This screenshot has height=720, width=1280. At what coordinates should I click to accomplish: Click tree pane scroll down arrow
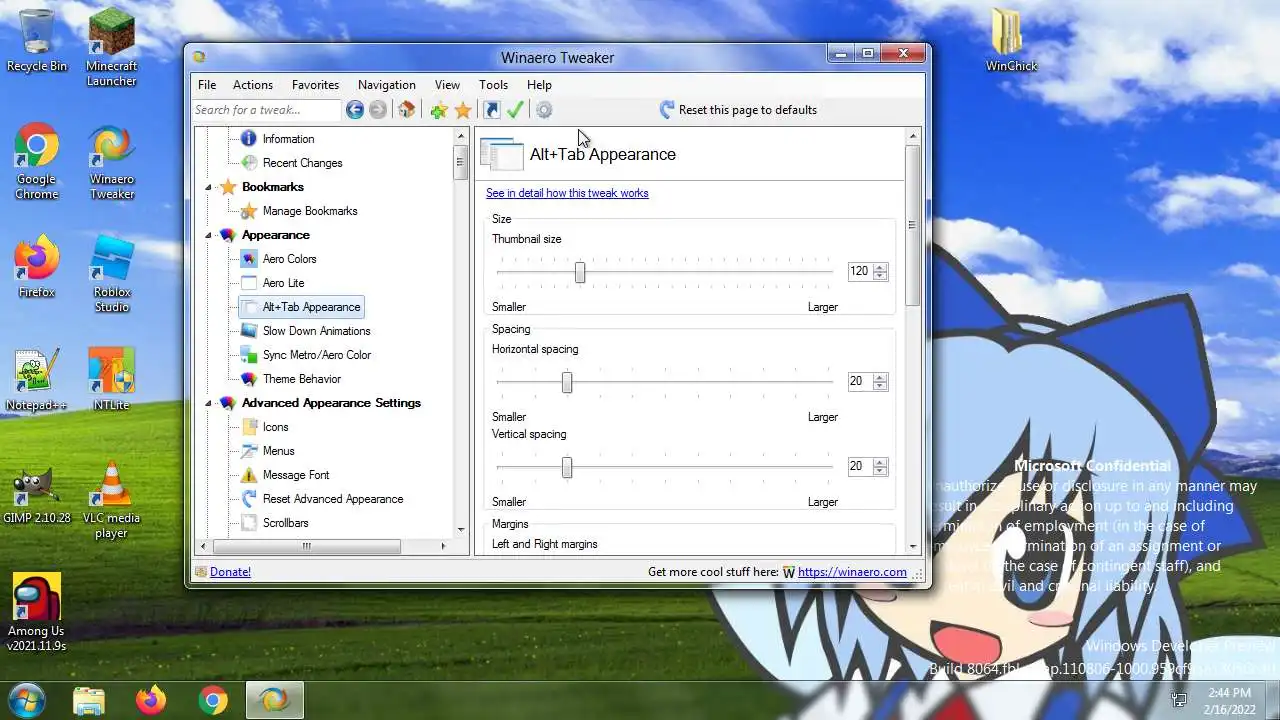461,530
